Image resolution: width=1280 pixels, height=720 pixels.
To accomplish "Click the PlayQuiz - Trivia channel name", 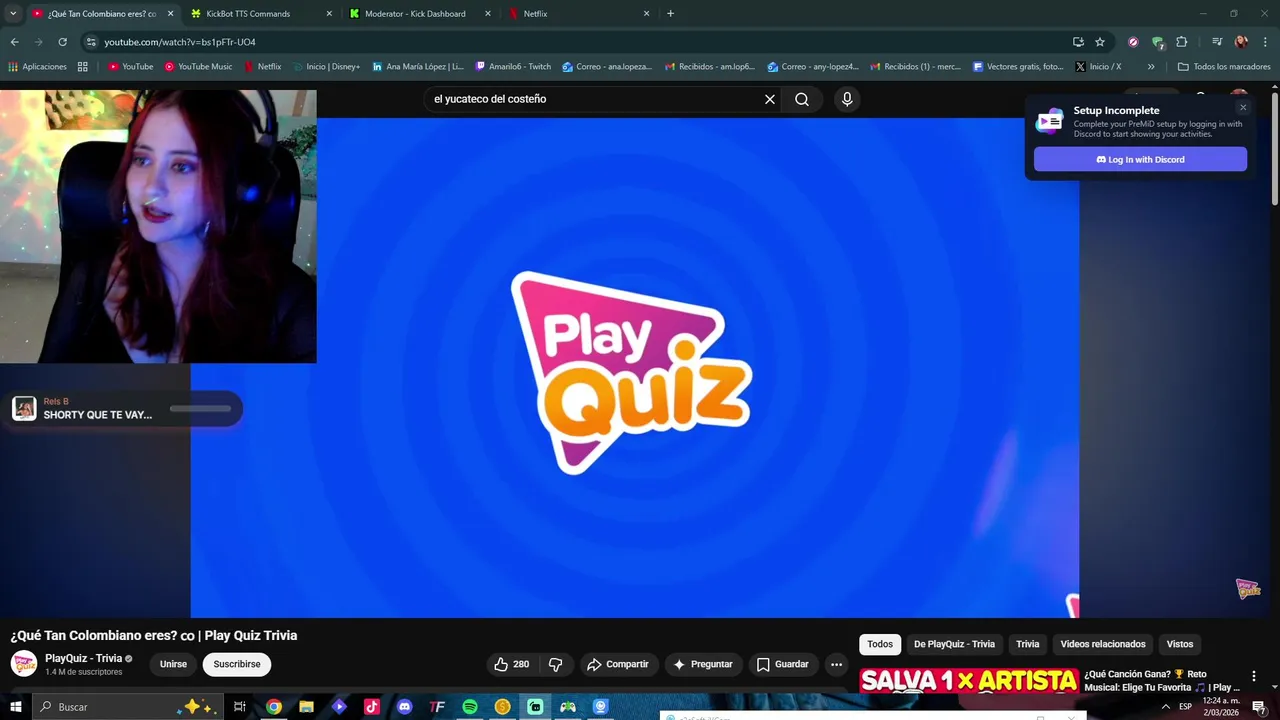I will coord(83,658).
